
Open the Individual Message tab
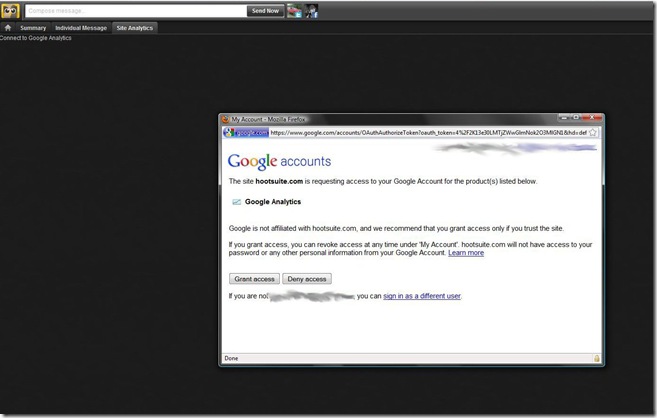81,28
